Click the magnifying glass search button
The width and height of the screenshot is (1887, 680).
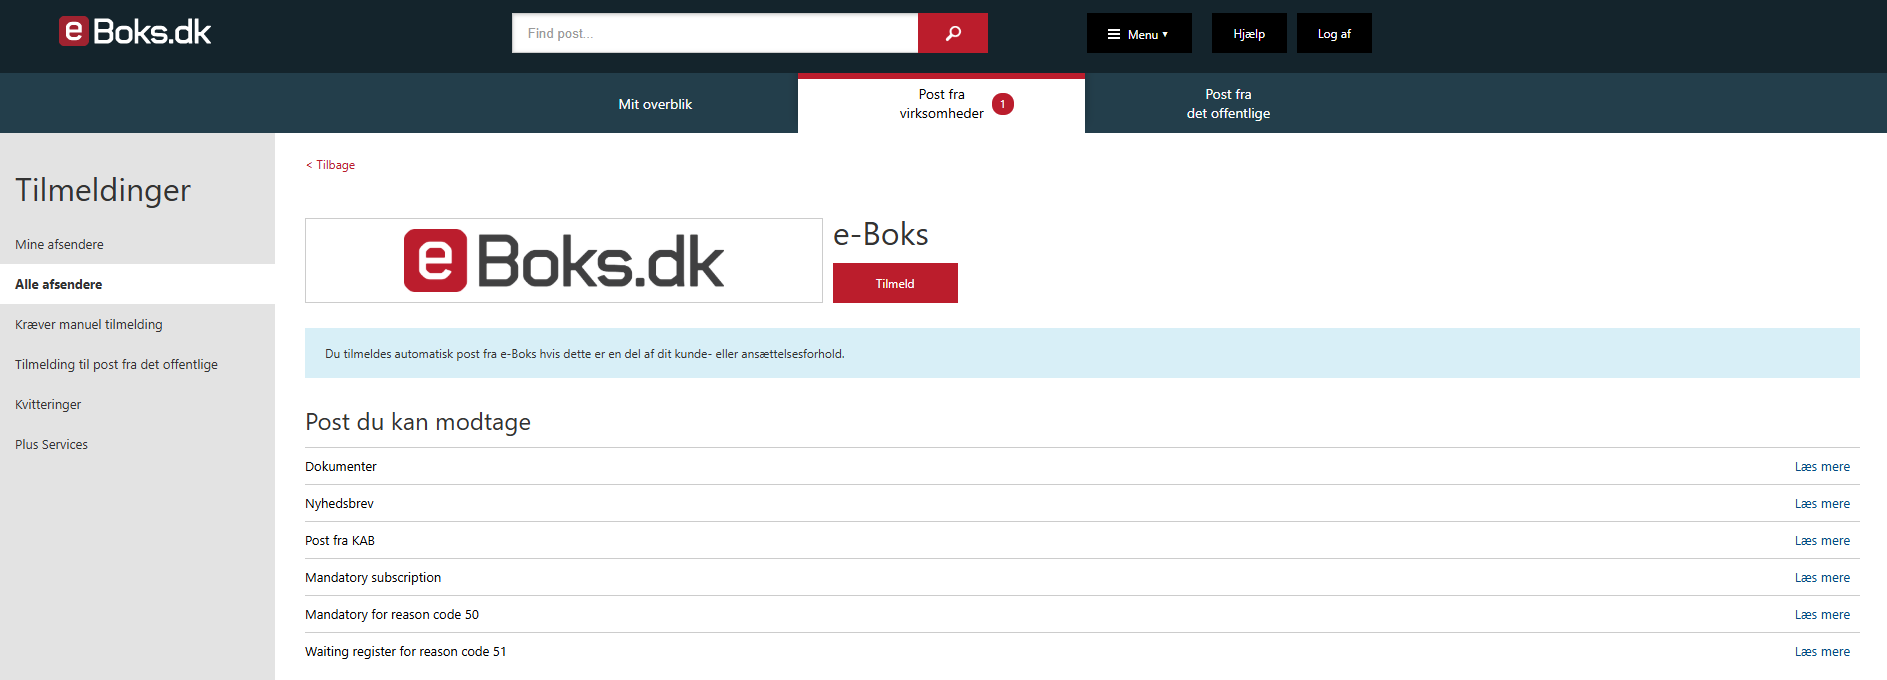coord(953,33)
